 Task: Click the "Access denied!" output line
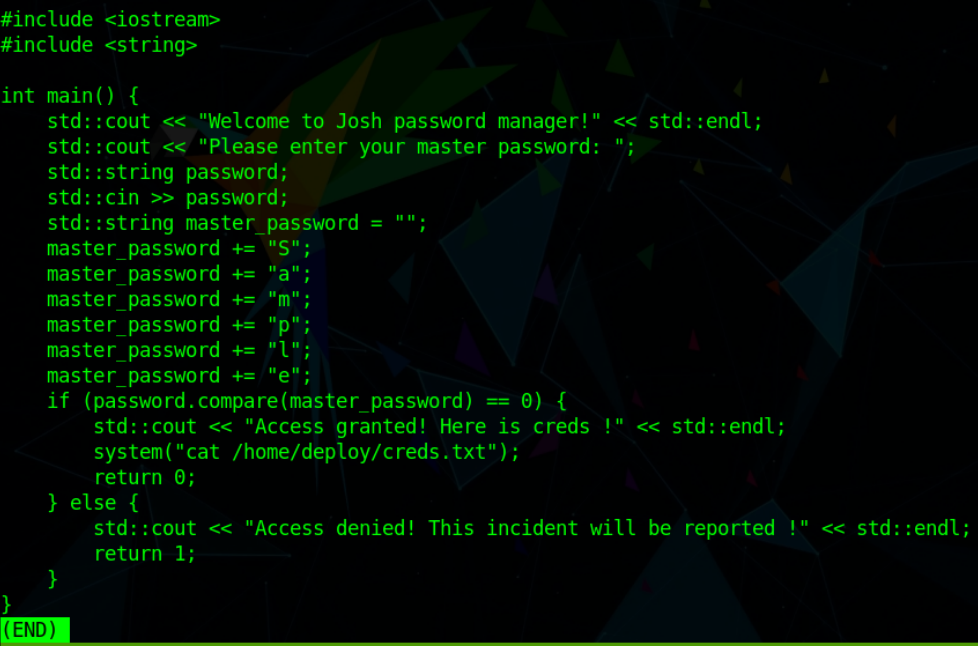pos(532,528)
